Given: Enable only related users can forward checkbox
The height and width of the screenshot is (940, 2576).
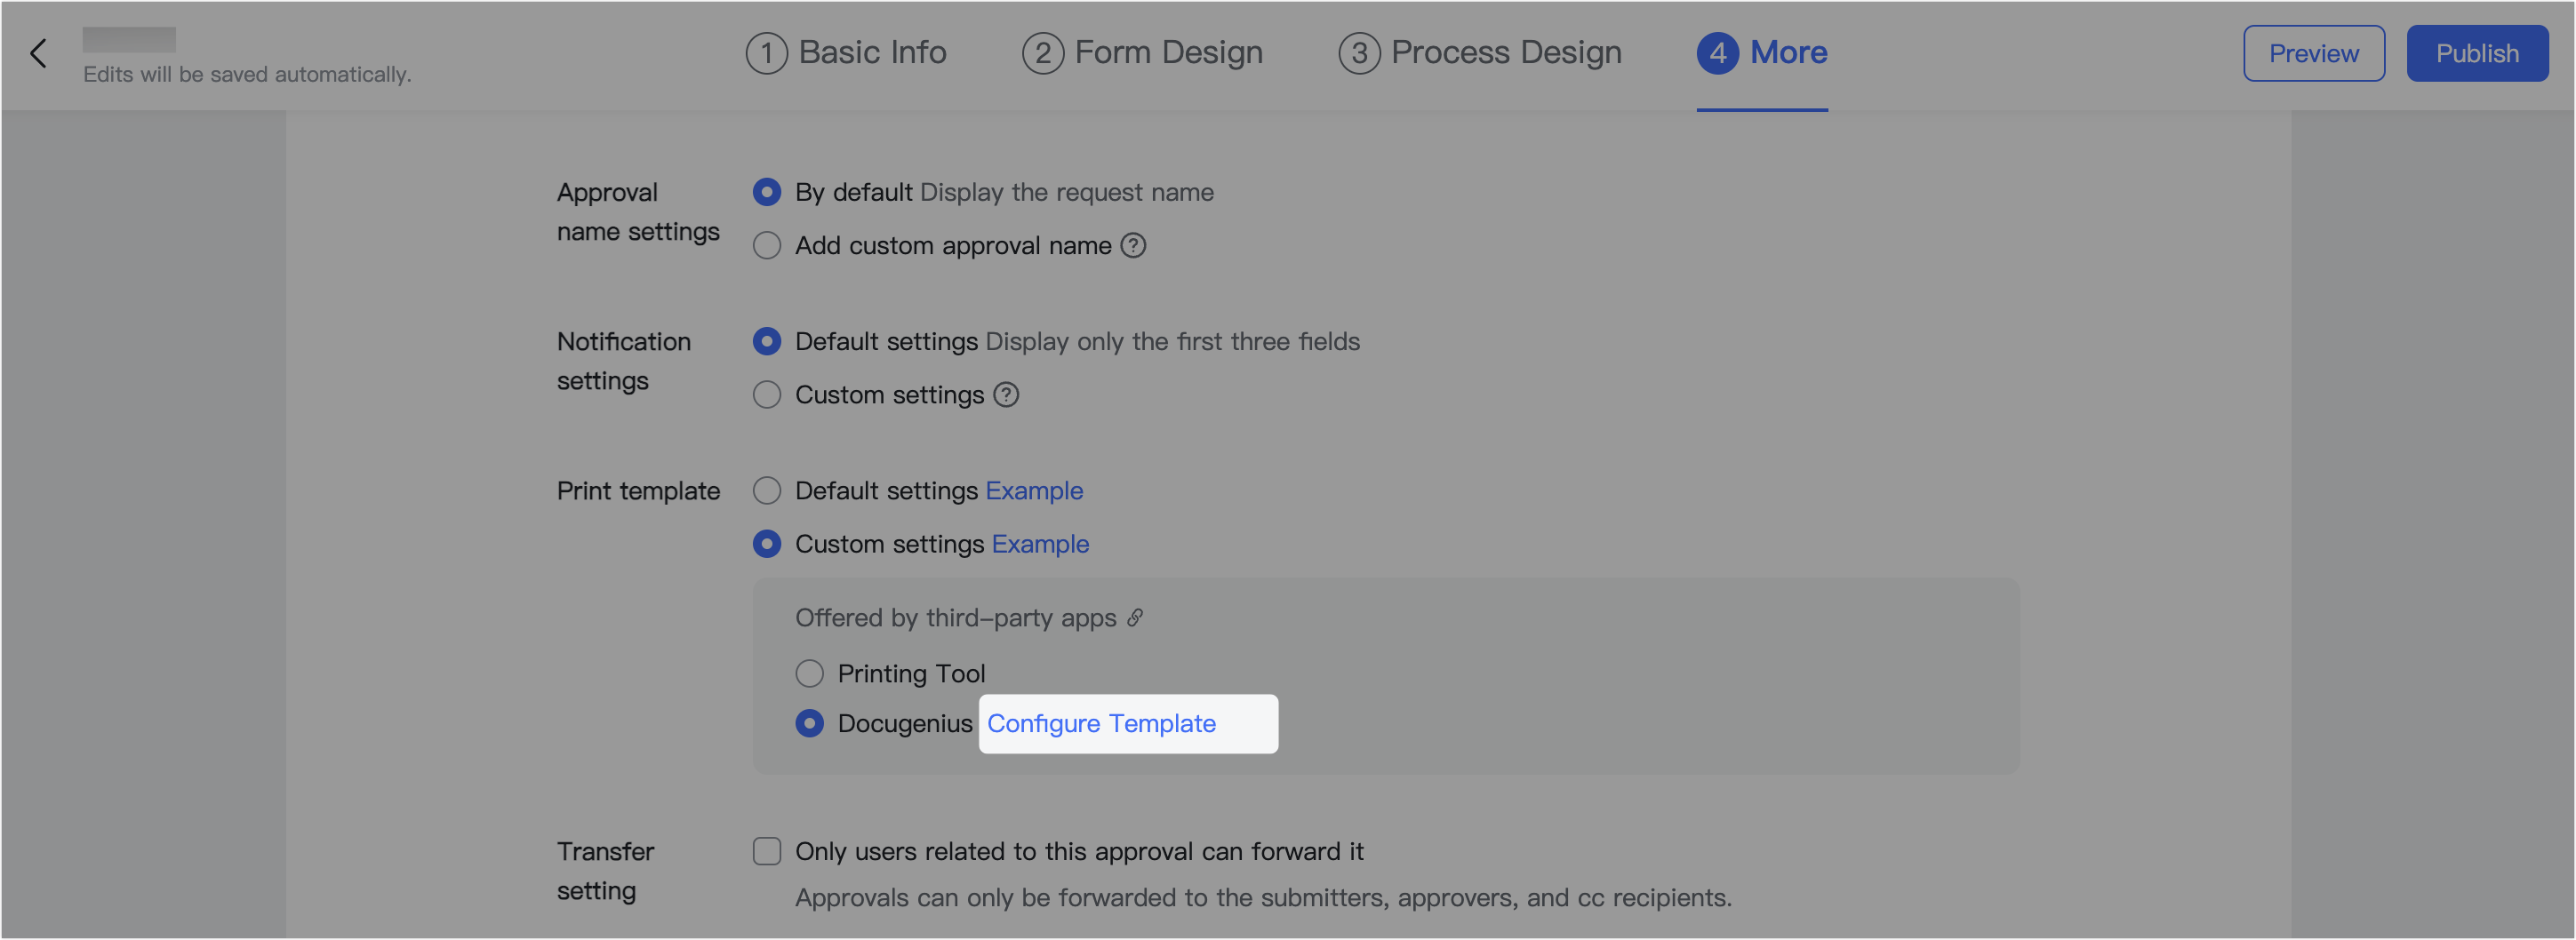Looking at the screenshot, I should 767,851.
